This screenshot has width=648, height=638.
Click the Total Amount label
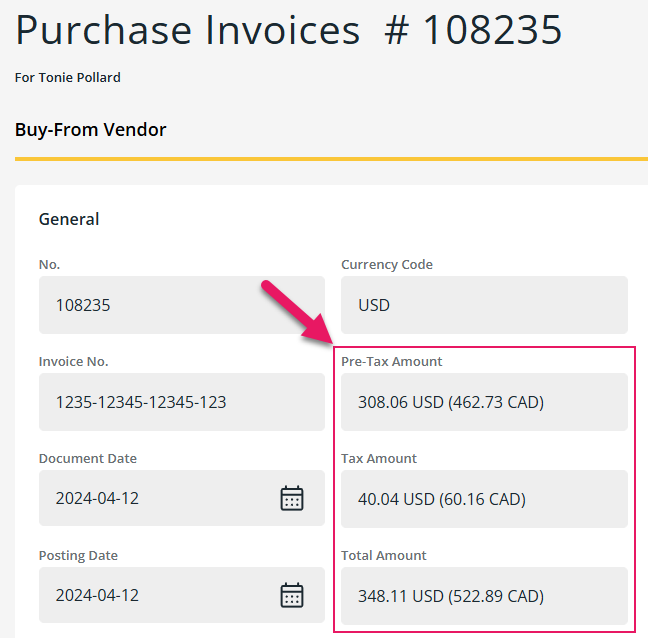point(384,555)
